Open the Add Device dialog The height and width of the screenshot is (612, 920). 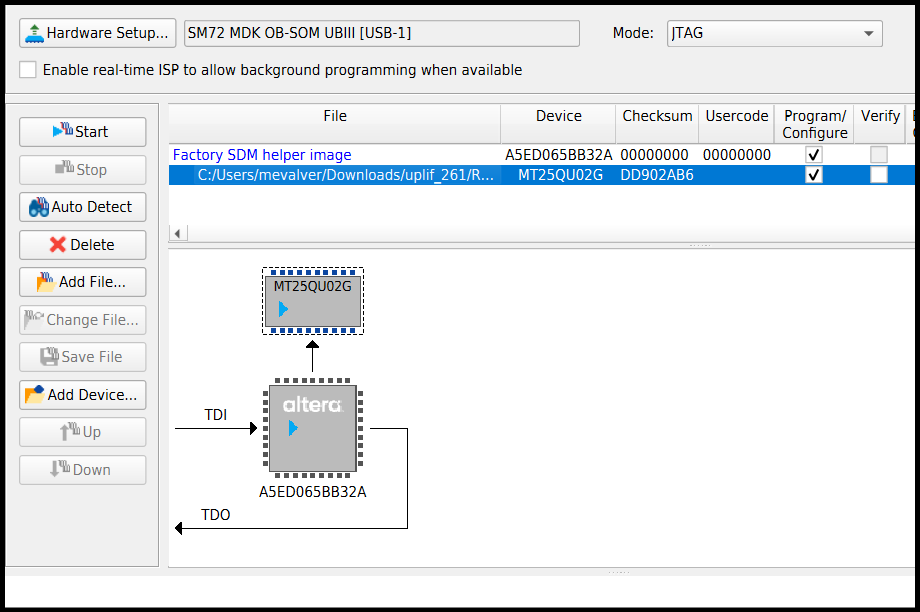point(83,395)
